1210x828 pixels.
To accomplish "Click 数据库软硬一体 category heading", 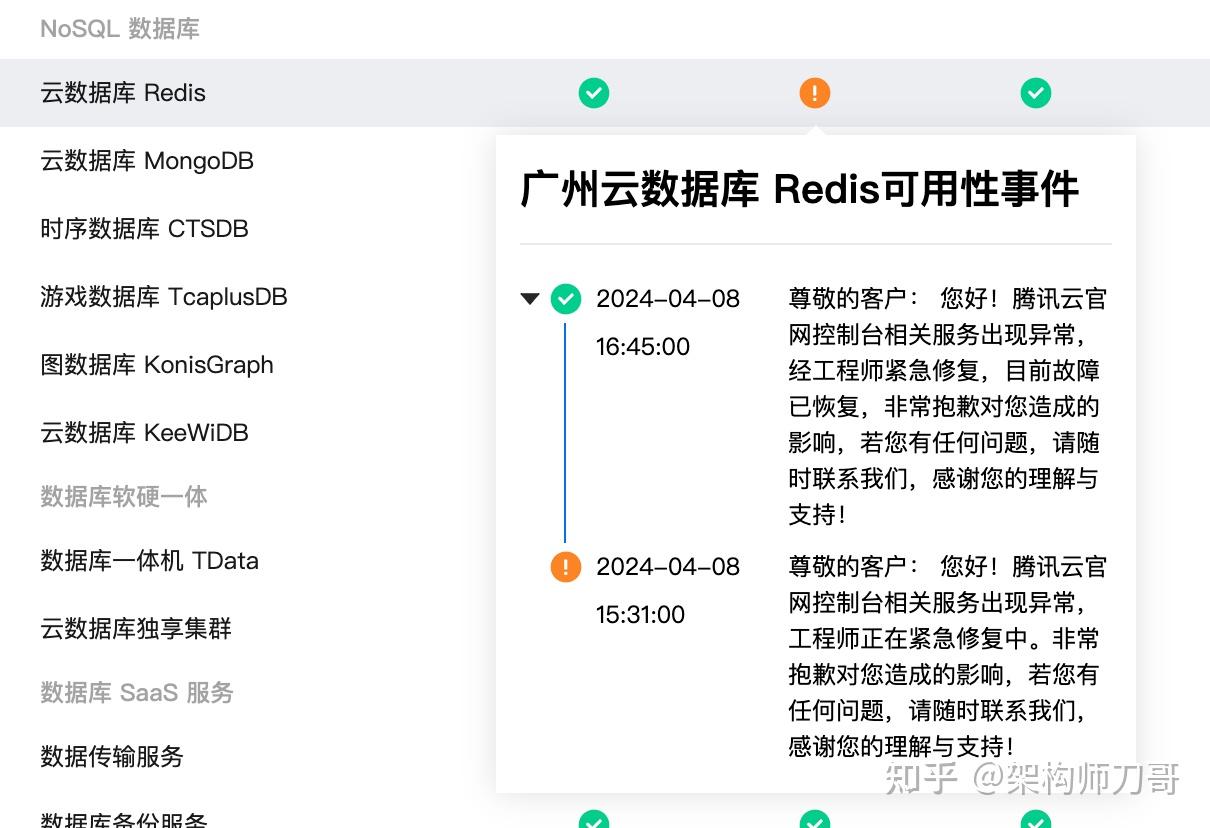I will (124, 497).
